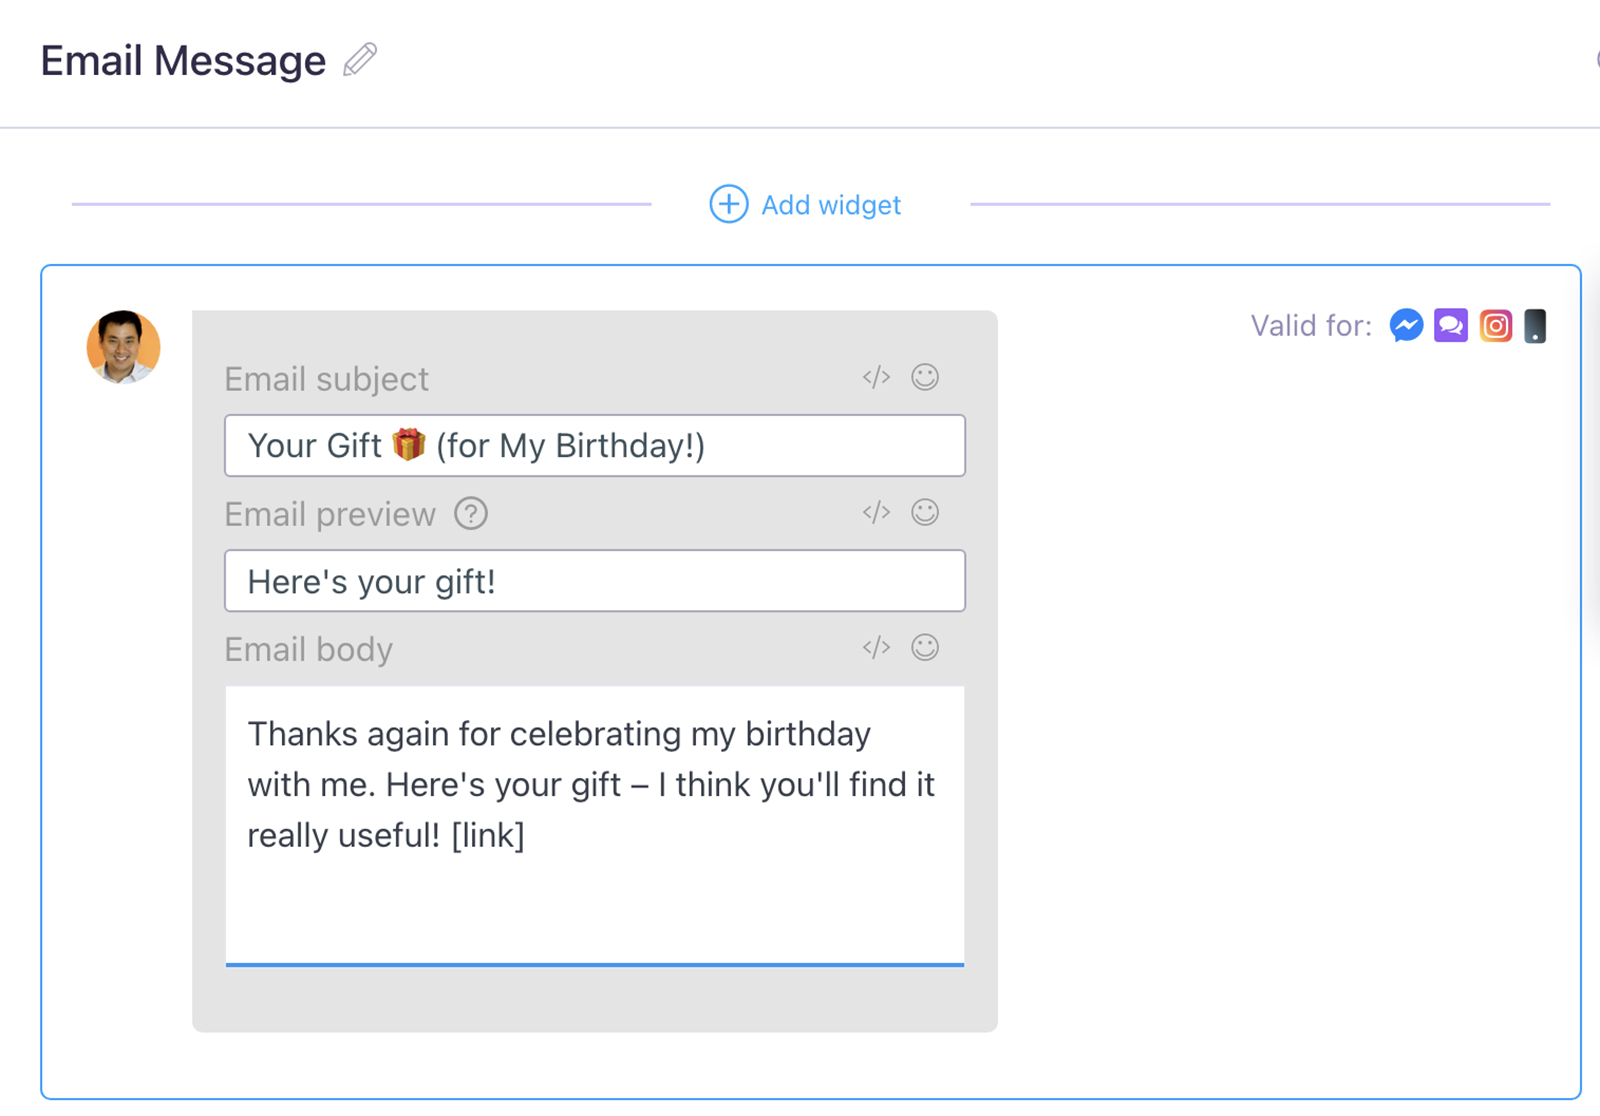Click the Facebook Messenger channel icon

point(1406,326)
